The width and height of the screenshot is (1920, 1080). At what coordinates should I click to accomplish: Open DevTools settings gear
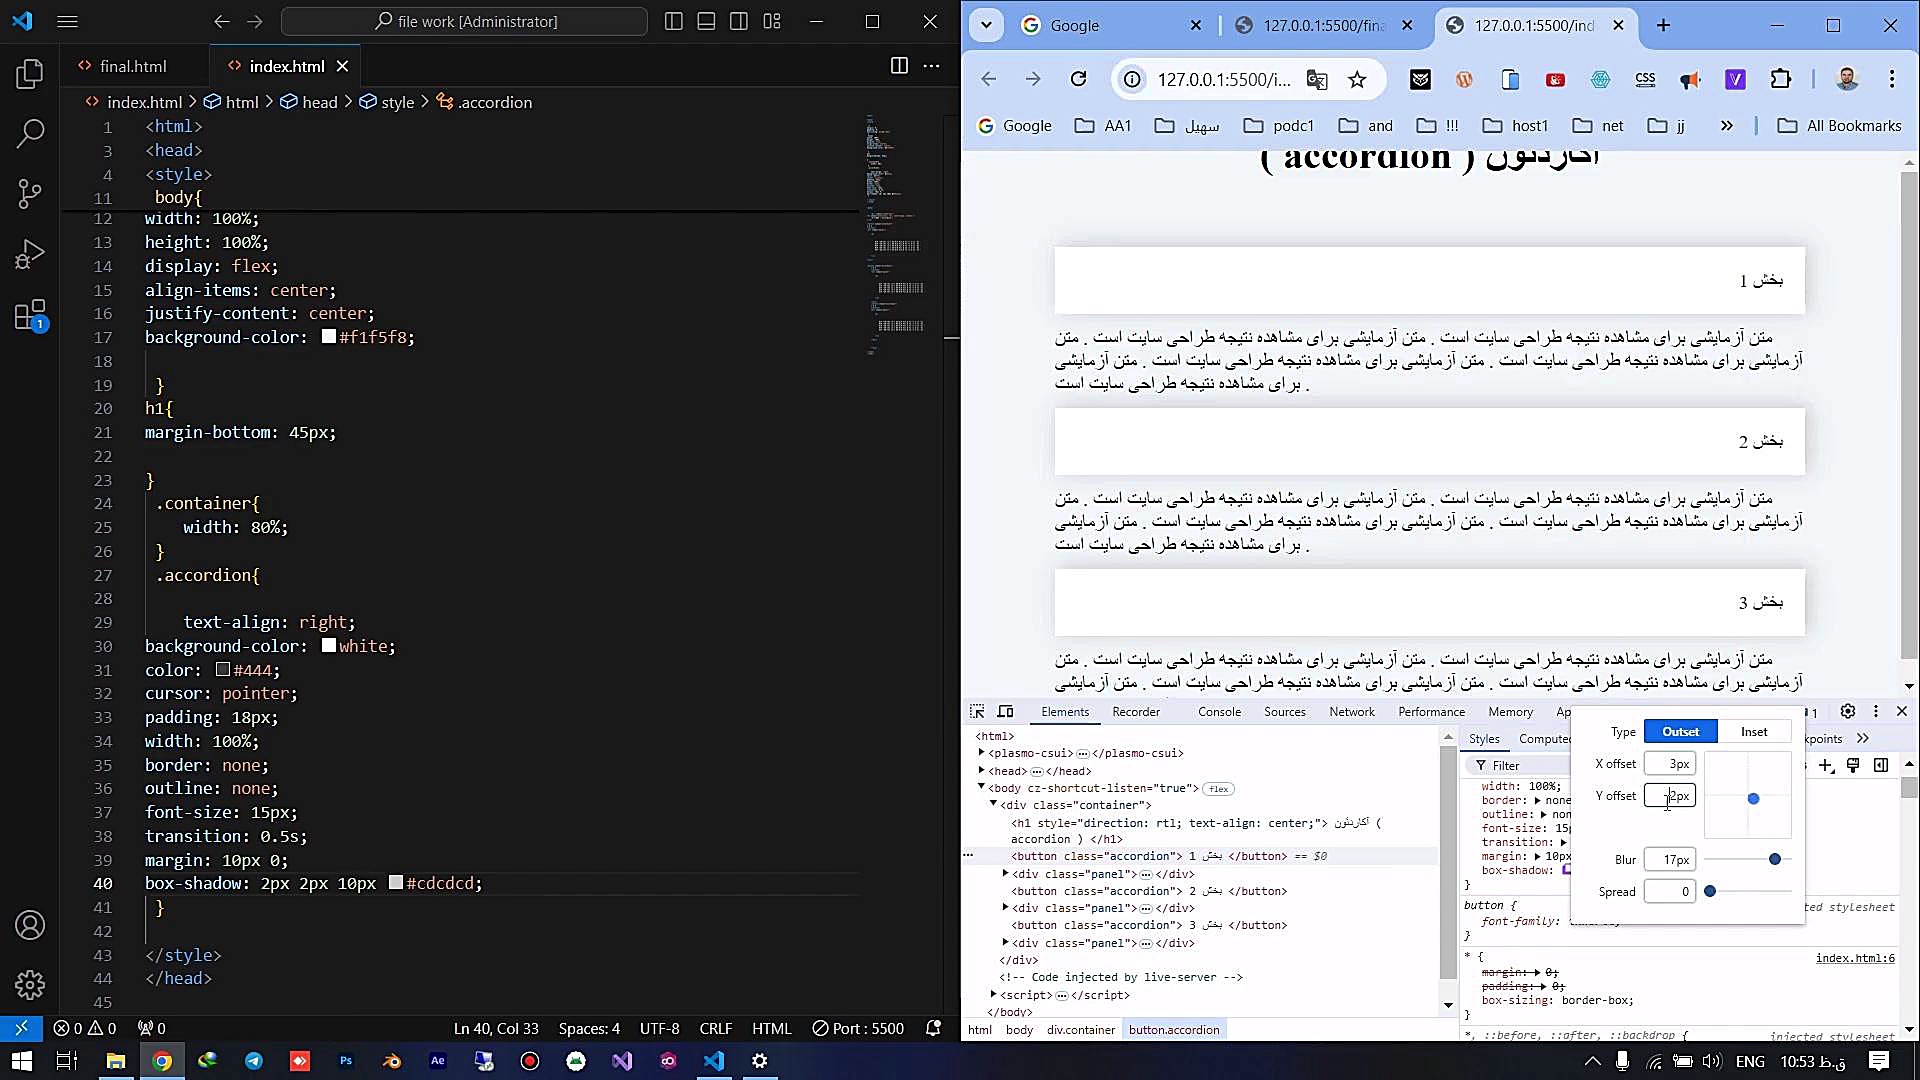pos(1848,711)
